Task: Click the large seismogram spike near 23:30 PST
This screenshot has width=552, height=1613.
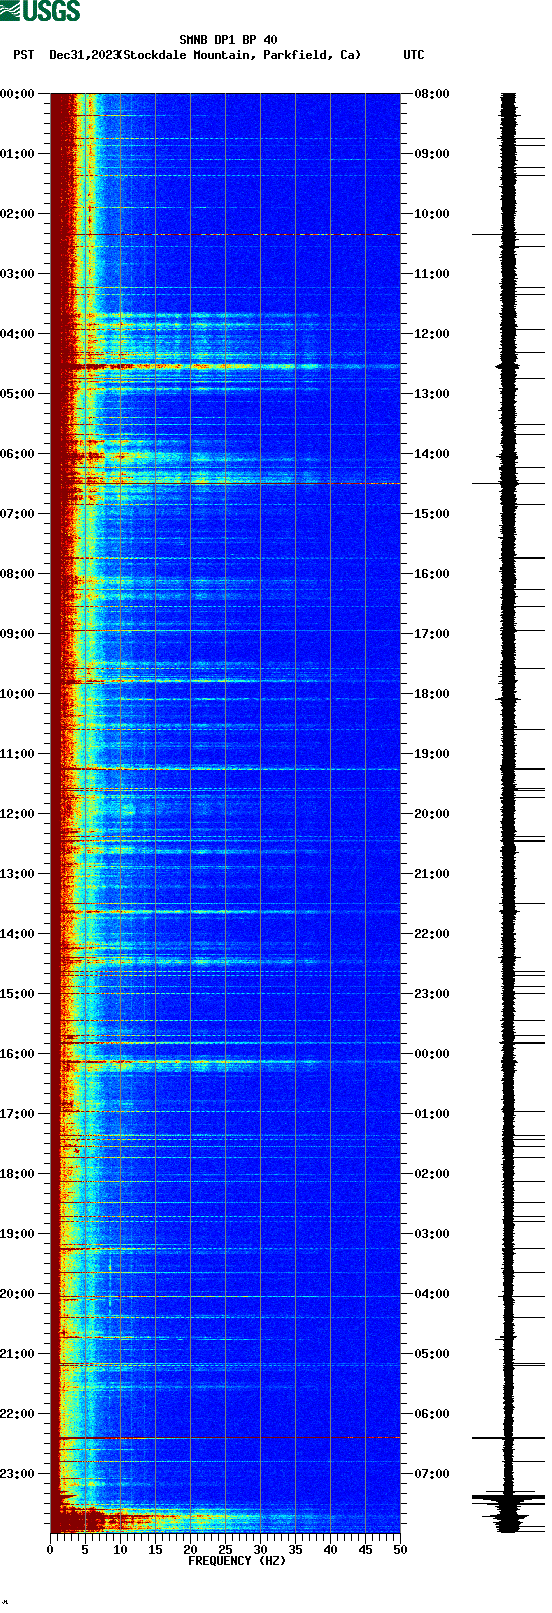Action: [509, 1498]
